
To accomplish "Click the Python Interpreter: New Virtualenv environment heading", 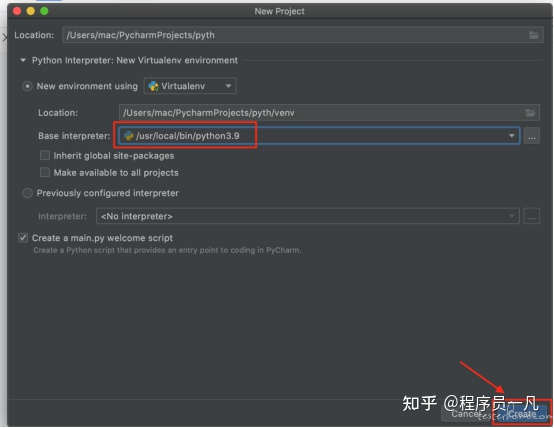I will pos(135,60).
